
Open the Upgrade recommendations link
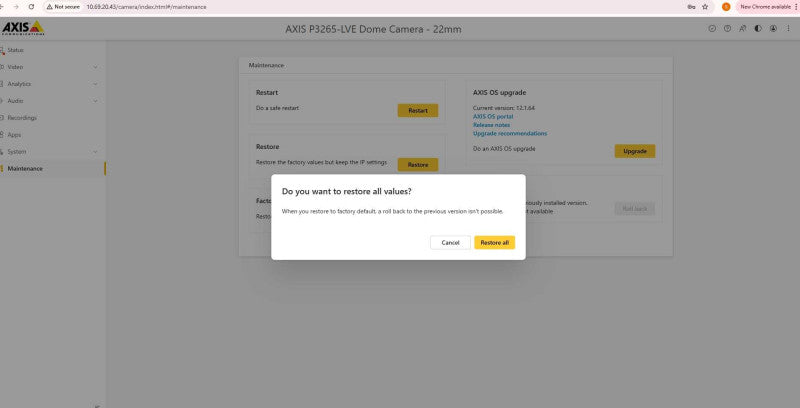[510, 134]
